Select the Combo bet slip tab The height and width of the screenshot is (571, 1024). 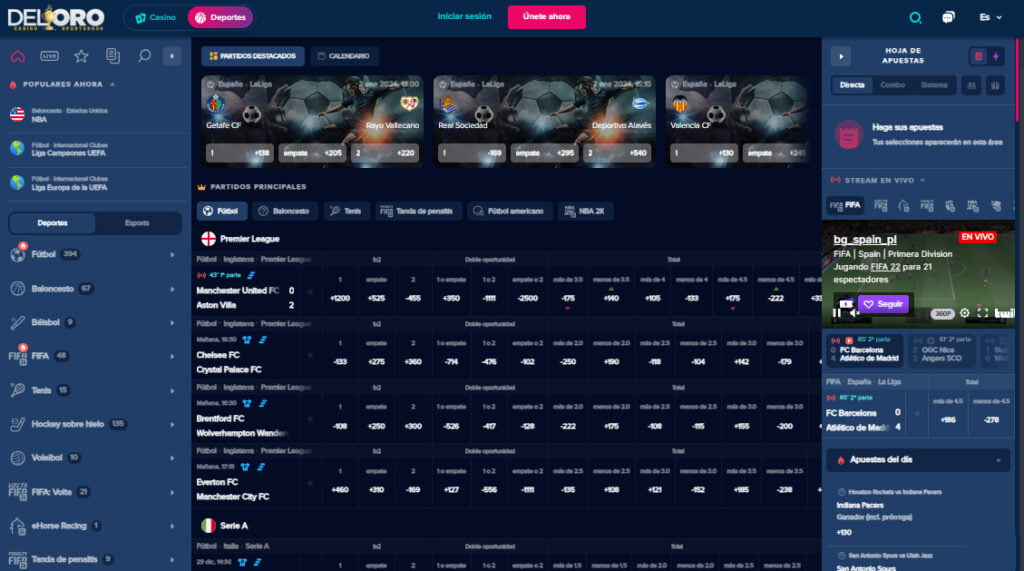892,86
